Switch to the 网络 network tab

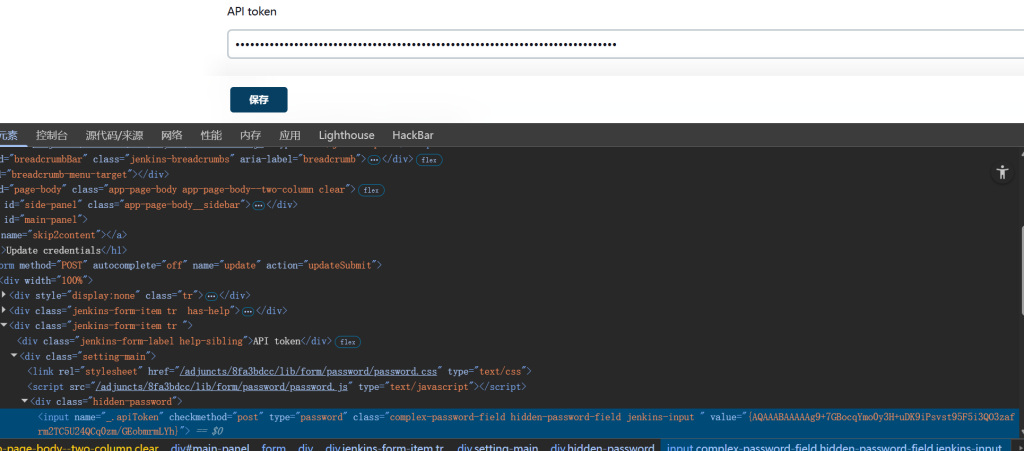tap(172, 136)
